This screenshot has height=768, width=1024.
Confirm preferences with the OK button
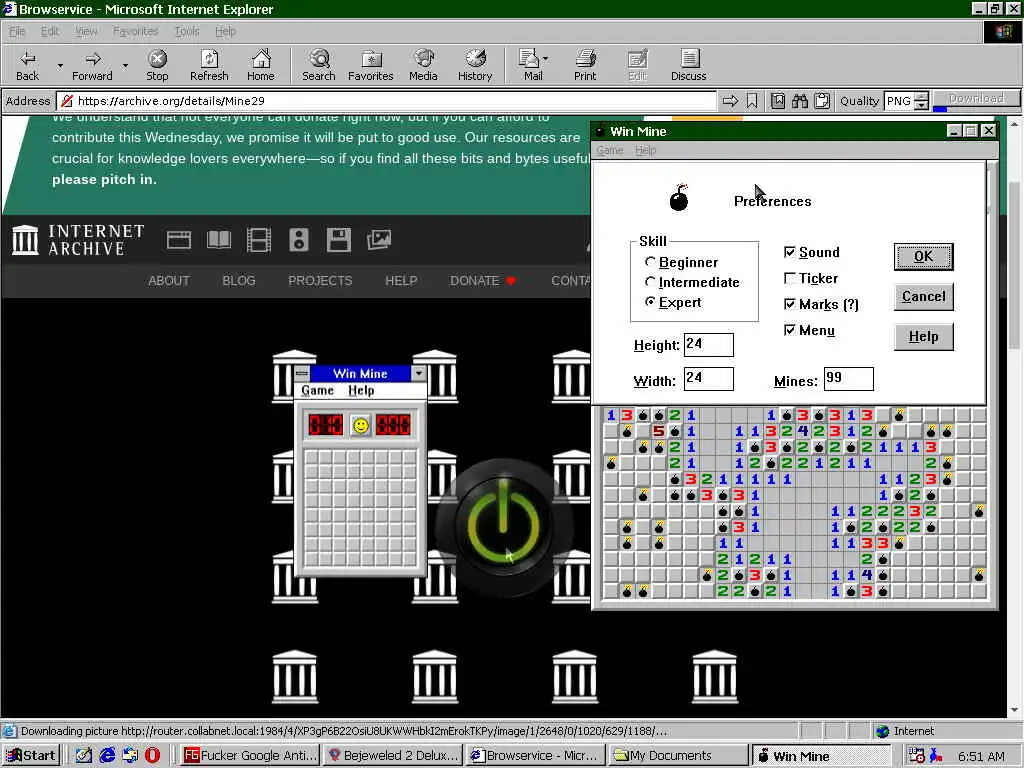(x=923, y=256)
